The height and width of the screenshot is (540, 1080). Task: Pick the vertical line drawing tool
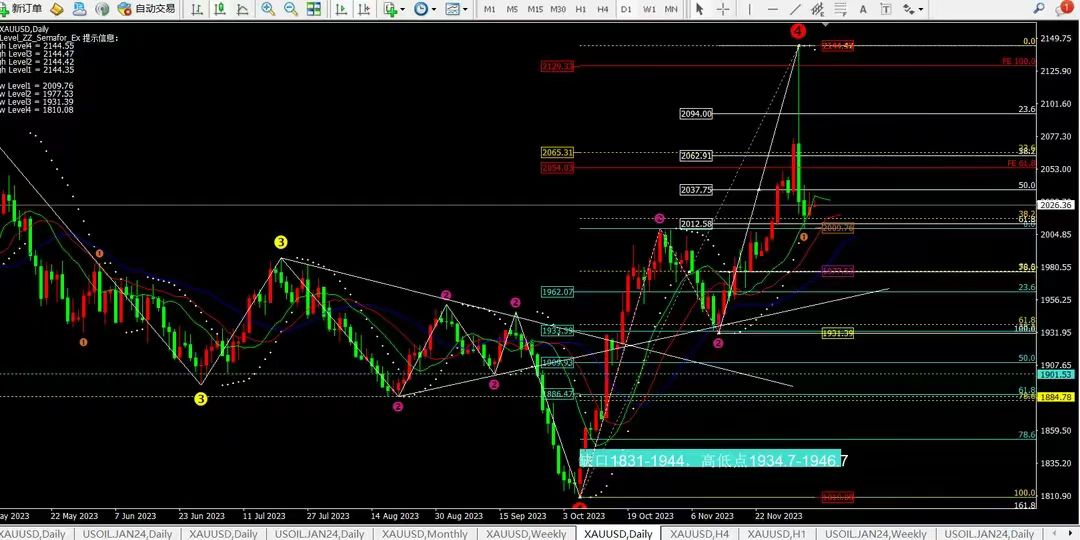749,9
